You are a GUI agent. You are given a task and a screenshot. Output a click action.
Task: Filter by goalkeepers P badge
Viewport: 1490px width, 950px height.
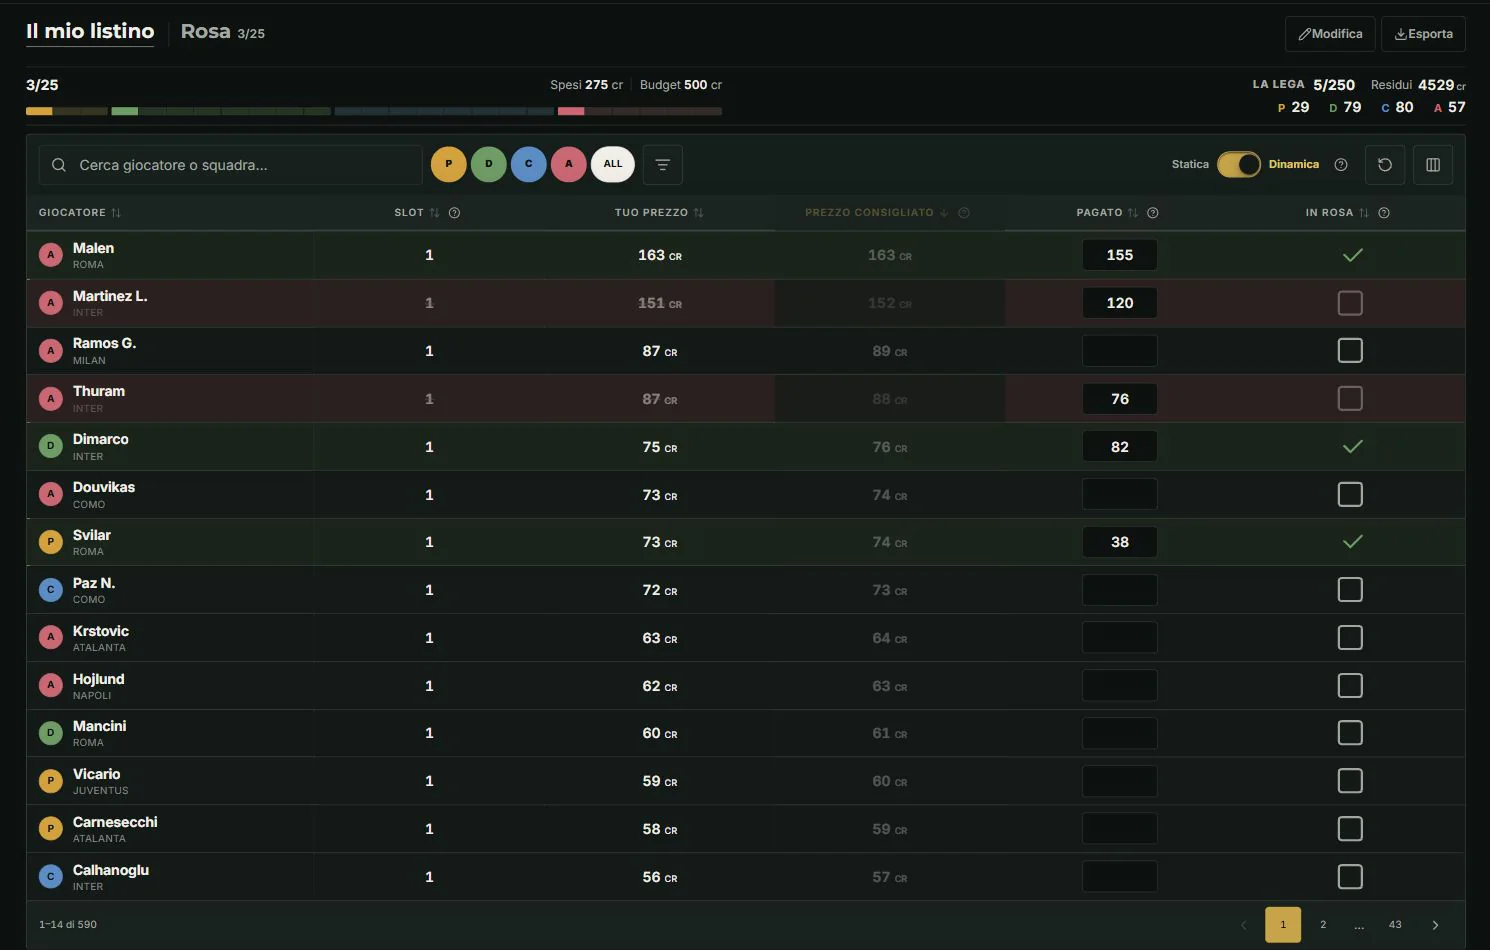click(449, 164)
